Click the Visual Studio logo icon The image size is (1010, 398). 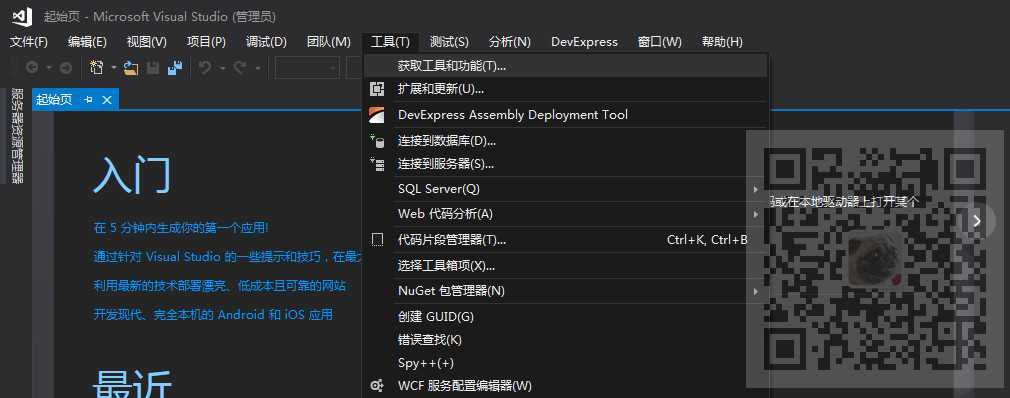[22, 16]
